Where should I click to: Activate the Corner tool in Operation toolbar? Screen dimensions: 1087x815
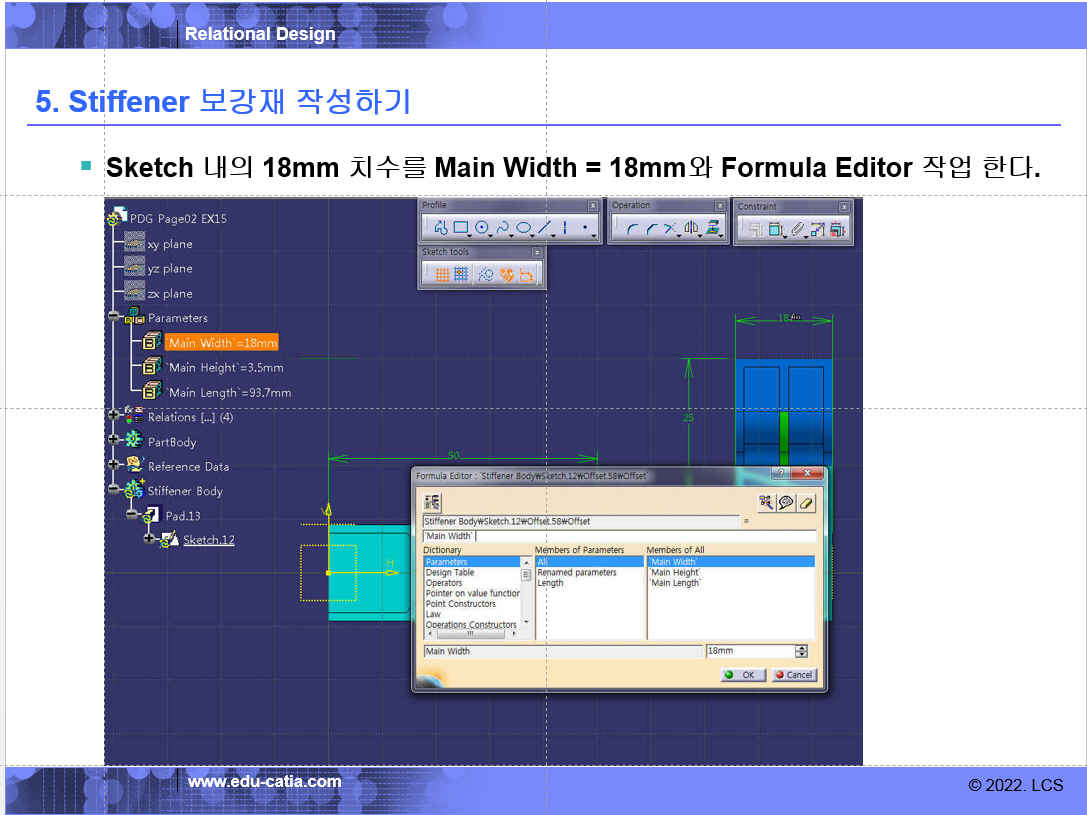(x=631, y=228)
